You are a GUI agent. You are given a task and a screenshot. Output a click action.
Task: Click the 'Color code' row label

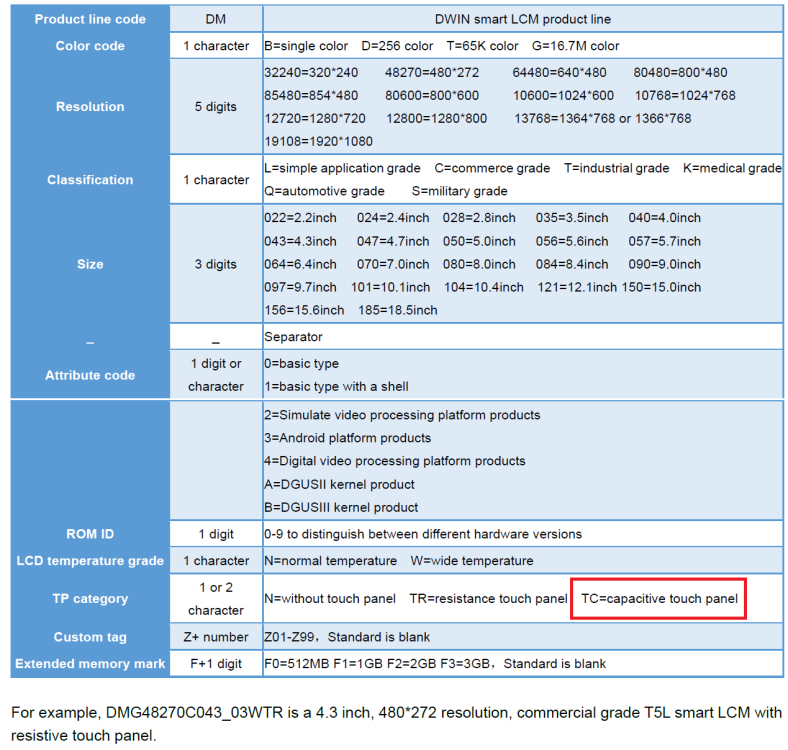(x=90, y=46)
